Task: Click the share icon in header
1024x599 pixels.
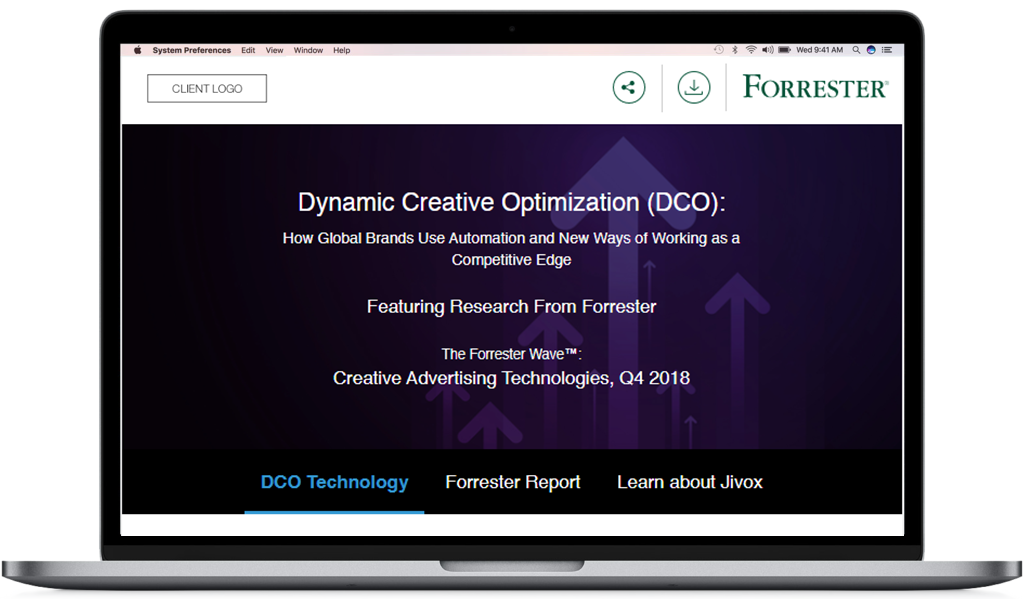Action: point(629,88)
